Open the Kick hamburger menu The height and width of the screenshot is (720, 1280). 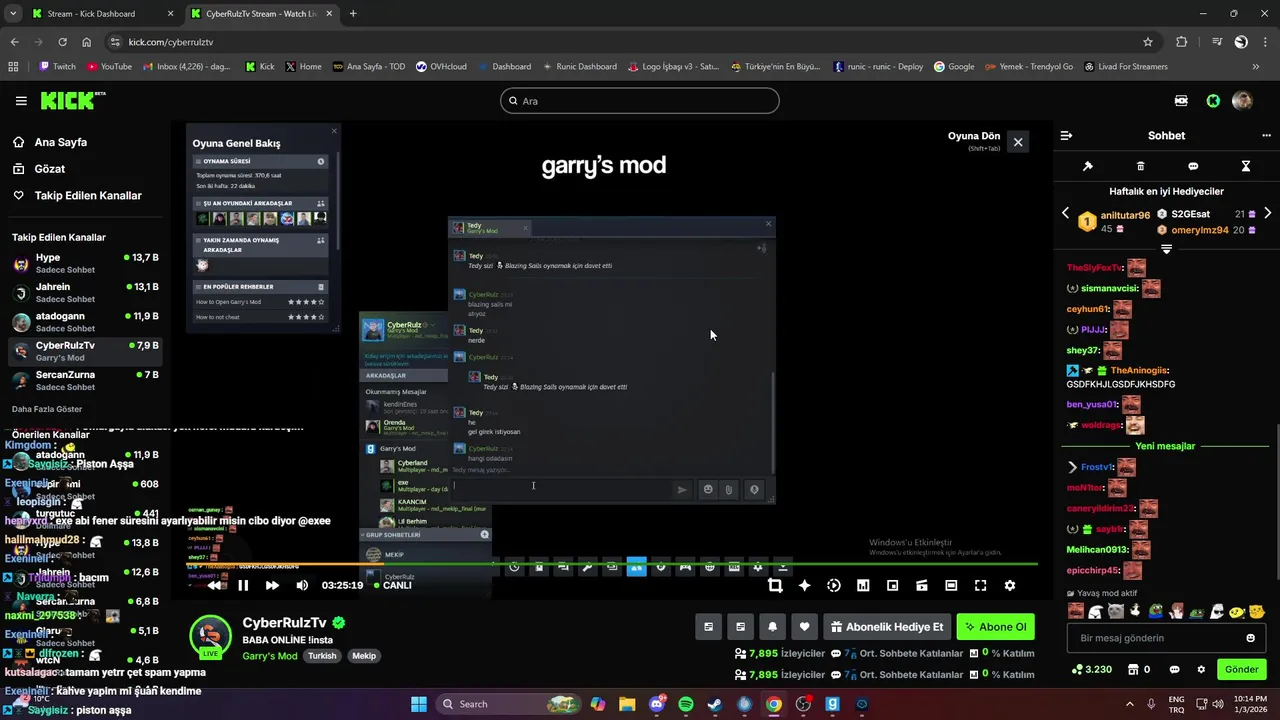click(x=21, y=101)
